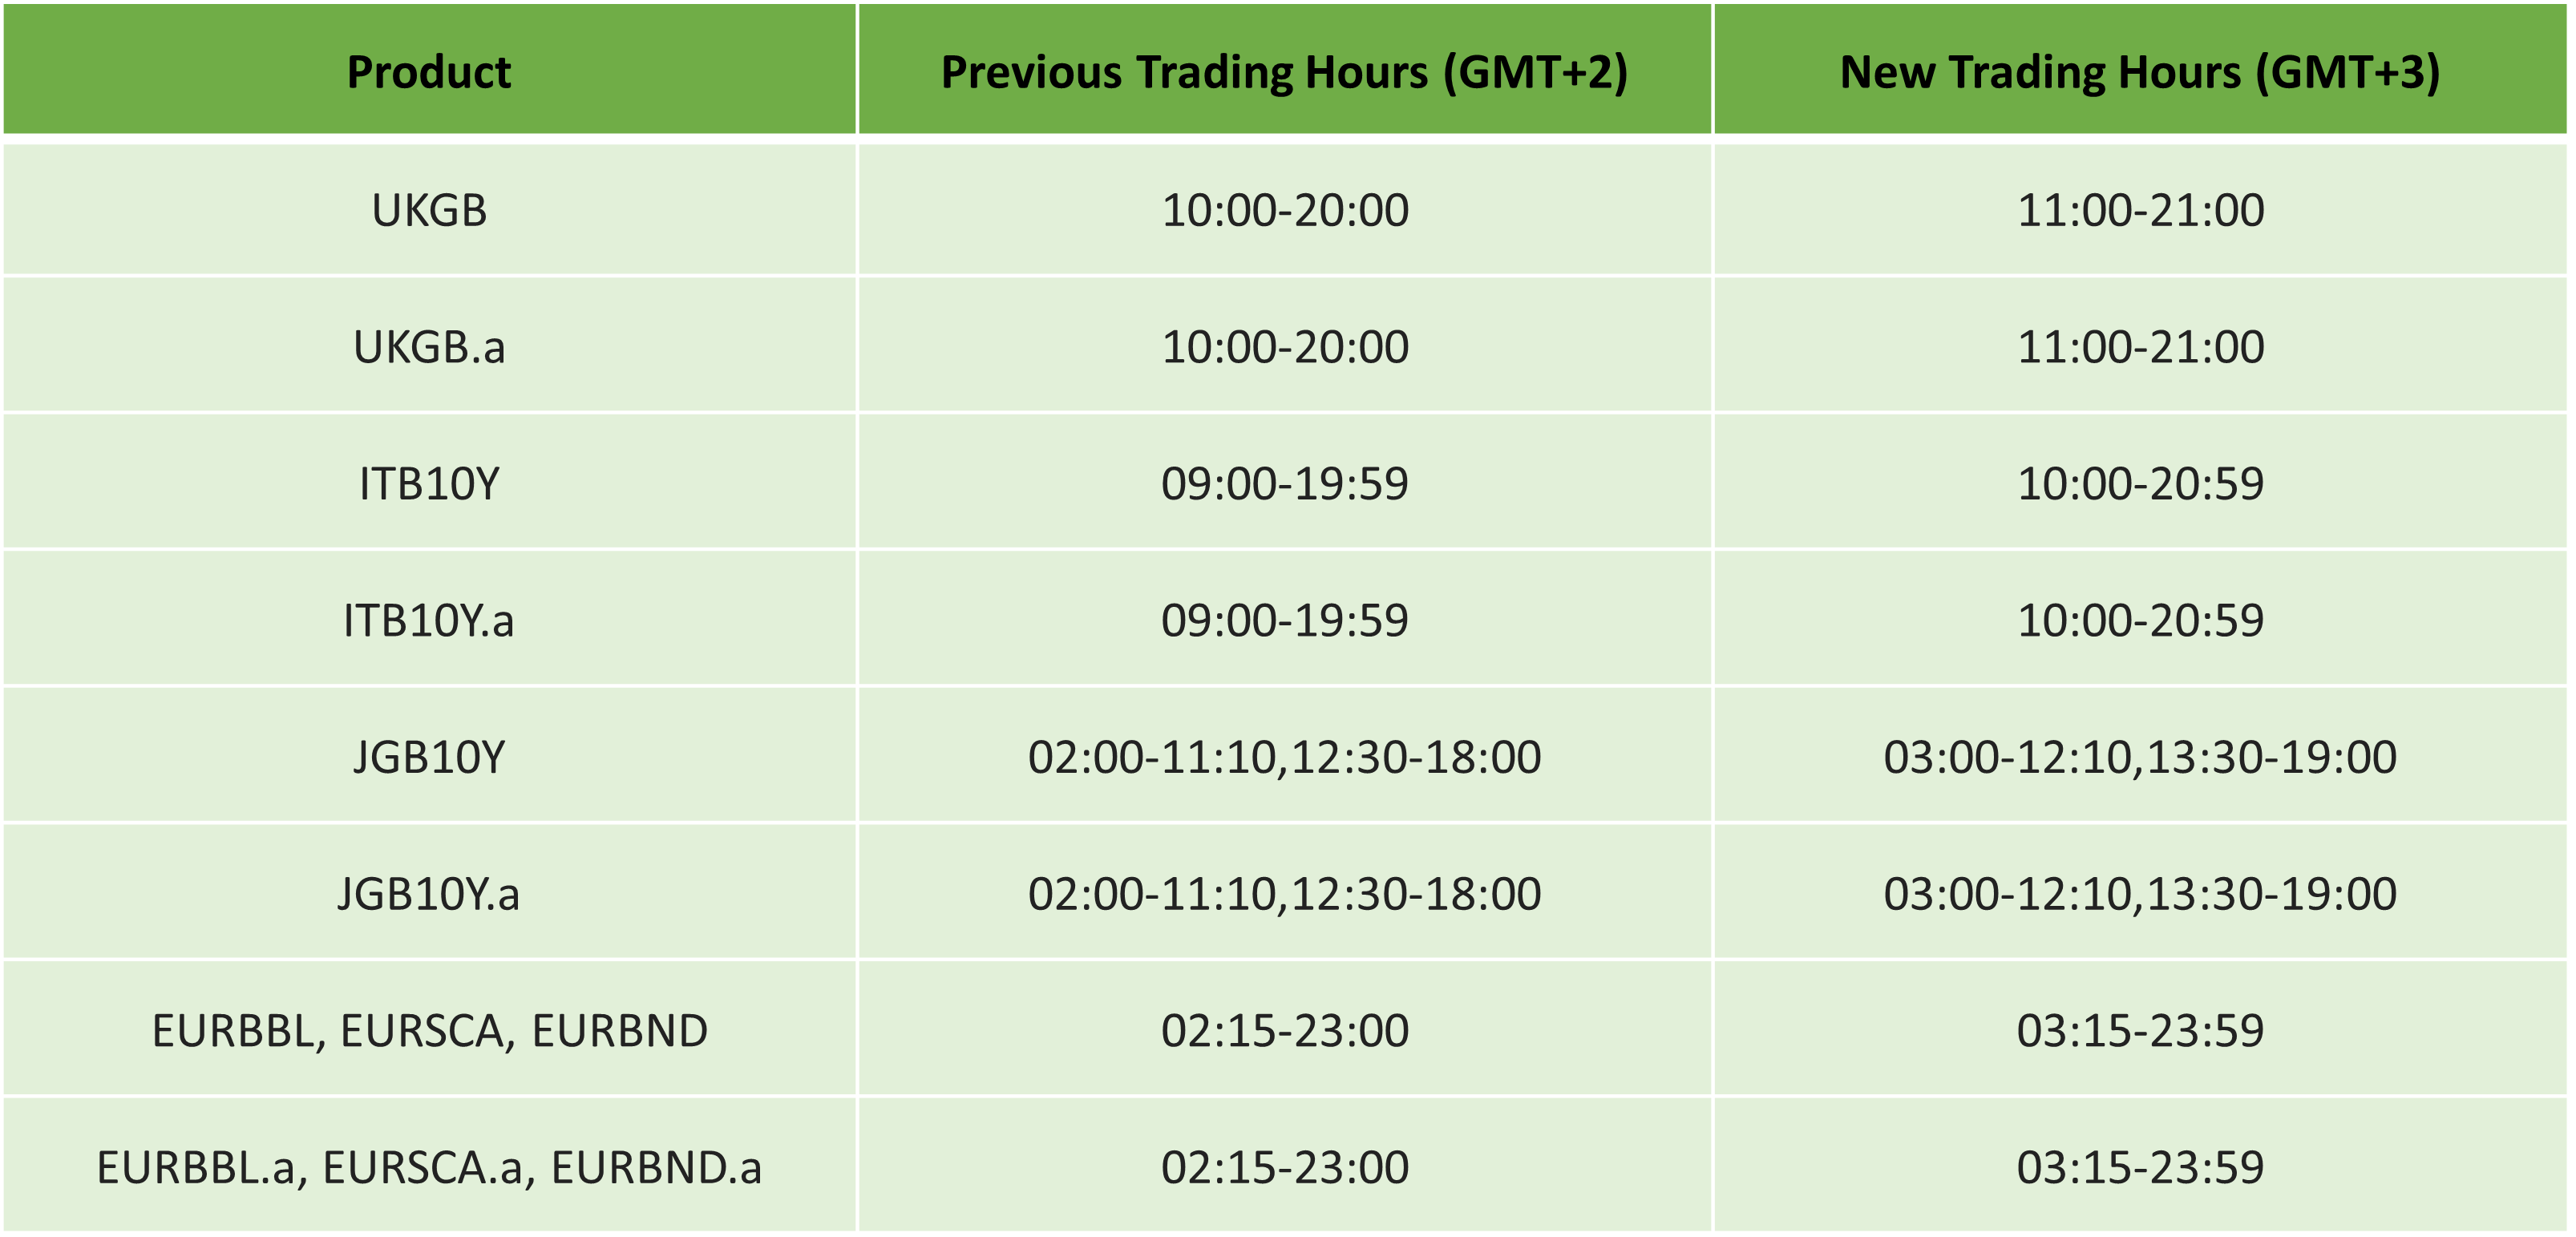This screenshot has height=1237, width=2576.
Task: Select UKGB new hours 11:00-21:00
Action: [2140, 210]
